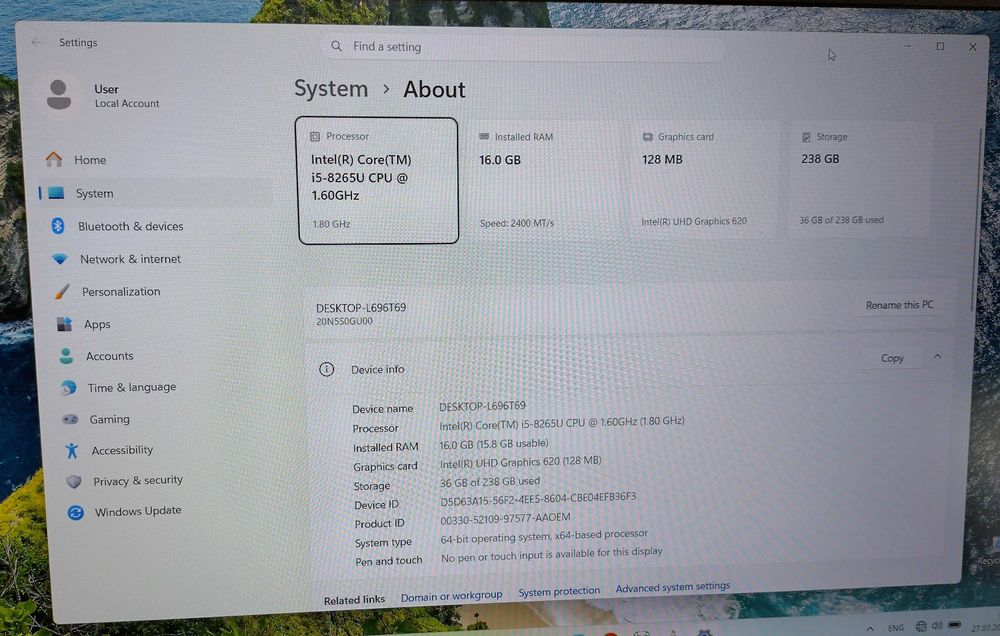The height and width of the screenshot is (636, 1000).
Task: Click the taskbar battery icon
Action: (955, 625)
